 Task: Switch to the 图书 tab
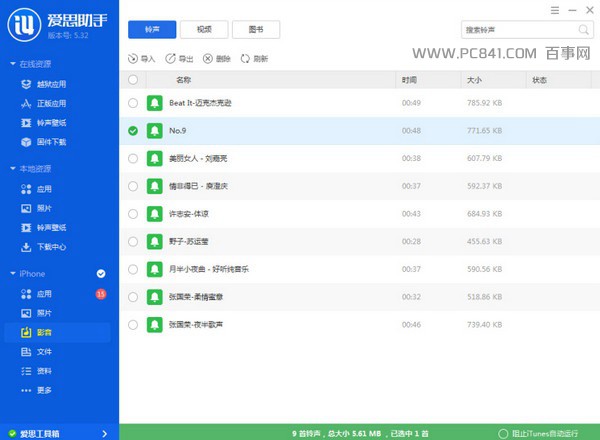(256, 30)
